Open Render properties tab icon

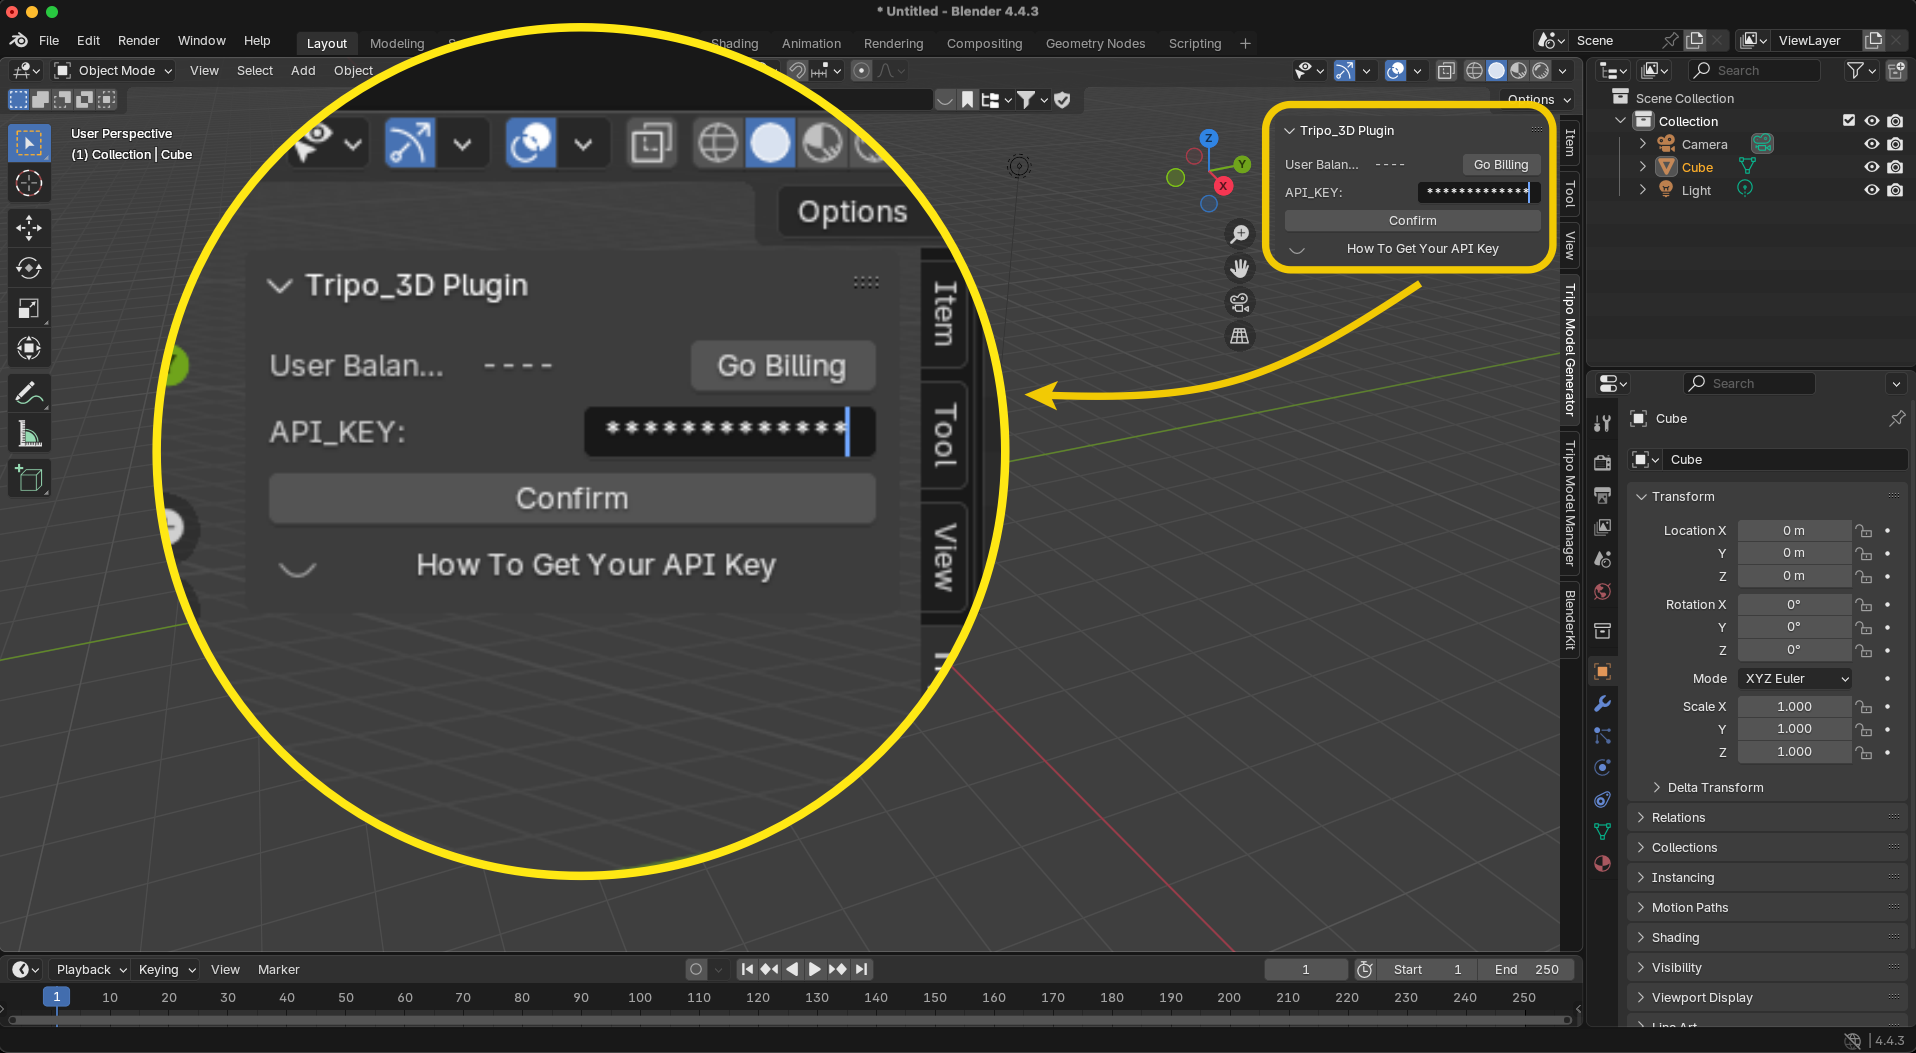click(x=1603, y=461)
